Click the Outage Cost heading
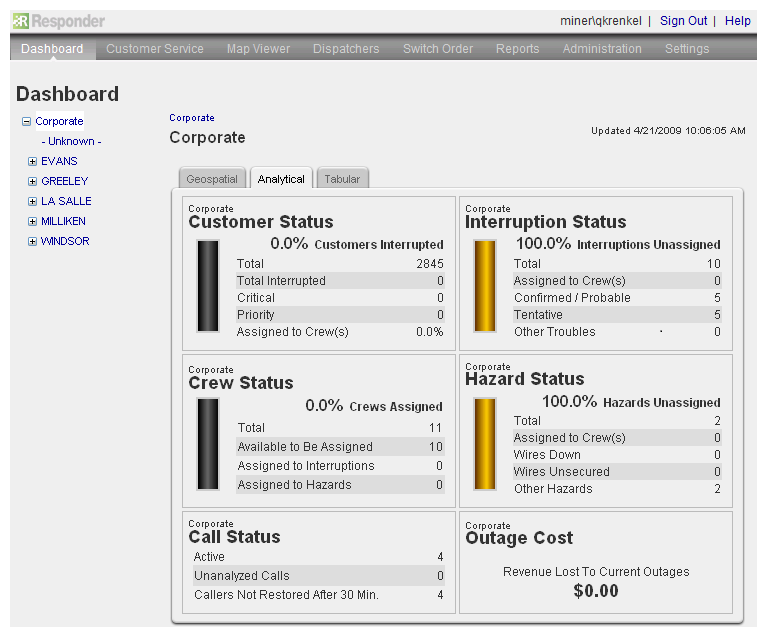Image resolution: width=767 pixels, height=637 pixels. coord(519,538)
